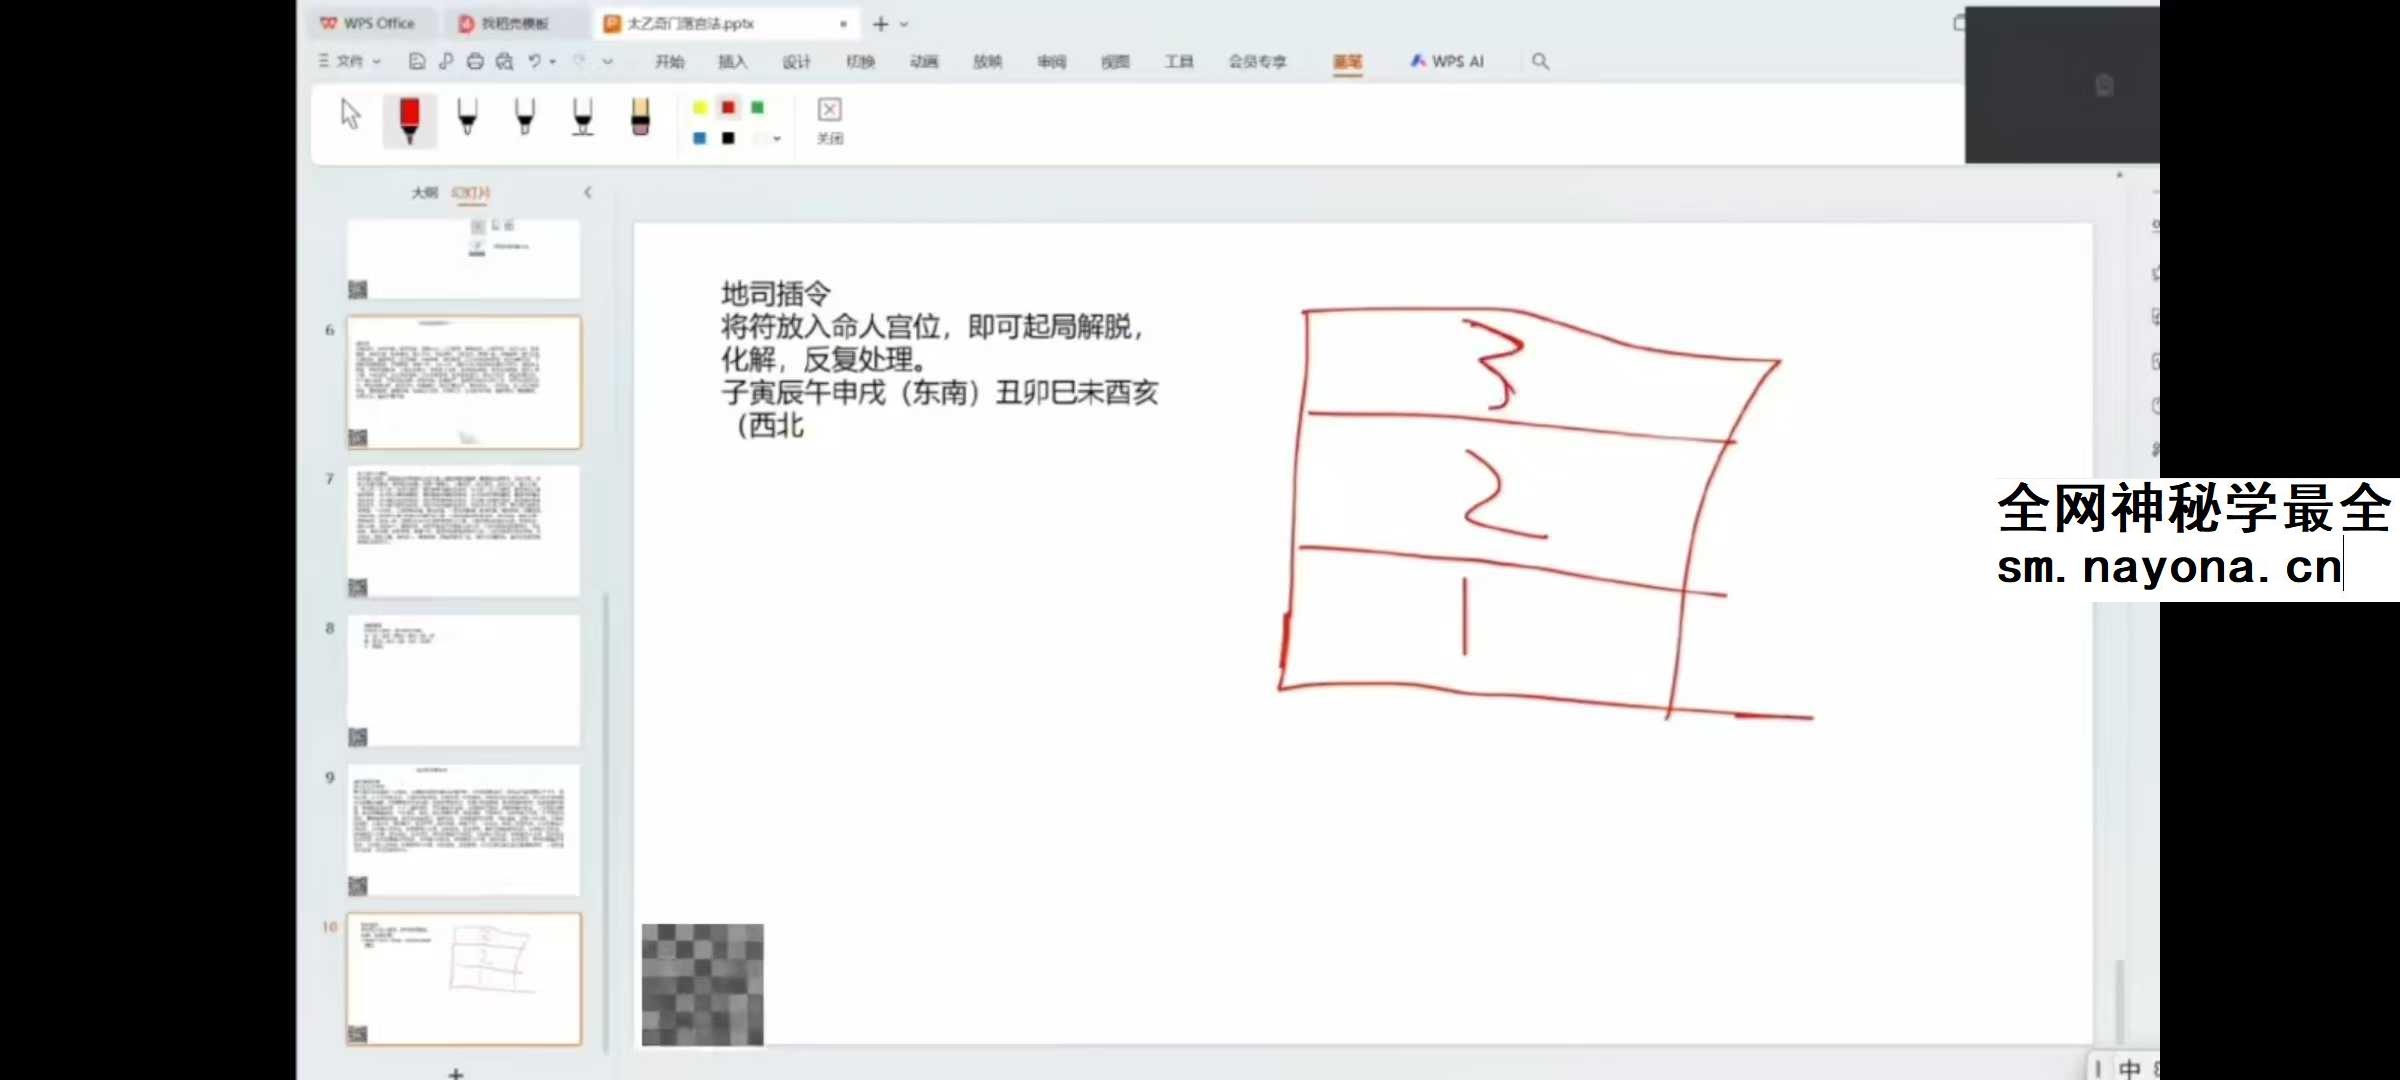Pick the green ink color swatch
Viewport: 2400px width, 1080px height.
(757, 107)
